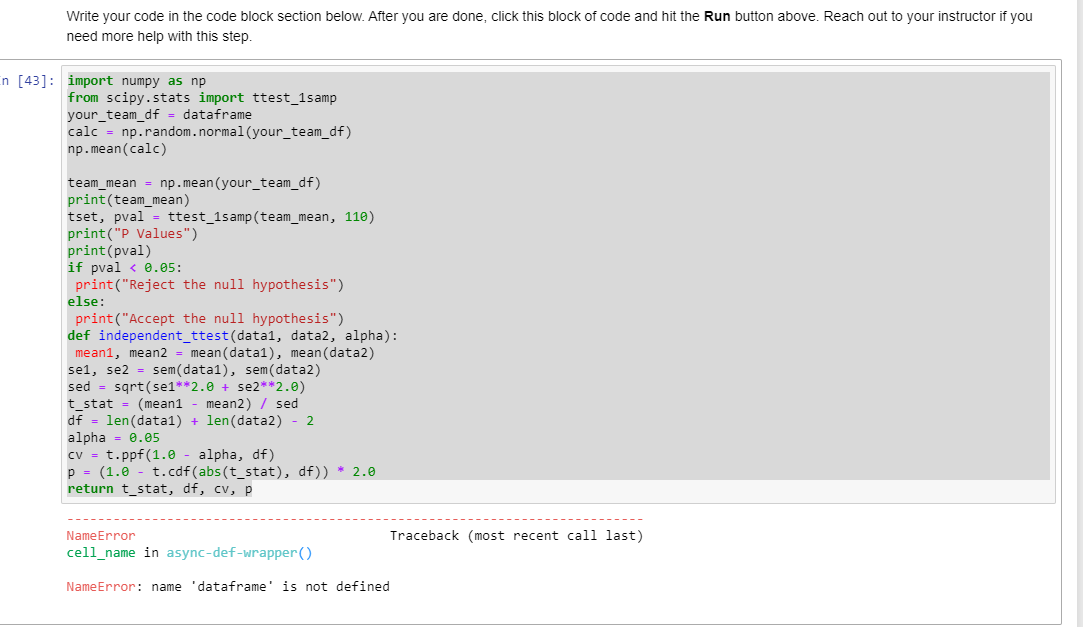The height and width of the screenshot is (627, 1083).
Task: Click the 'Reject the null hypothesis' print line
Action: pyautogui.click(x=209, y=284)
